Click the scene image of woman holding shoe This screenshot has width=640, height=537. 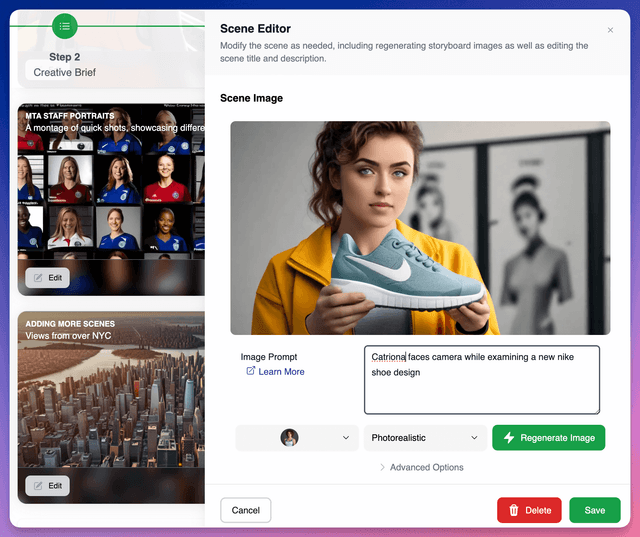[x=420, y=228]
